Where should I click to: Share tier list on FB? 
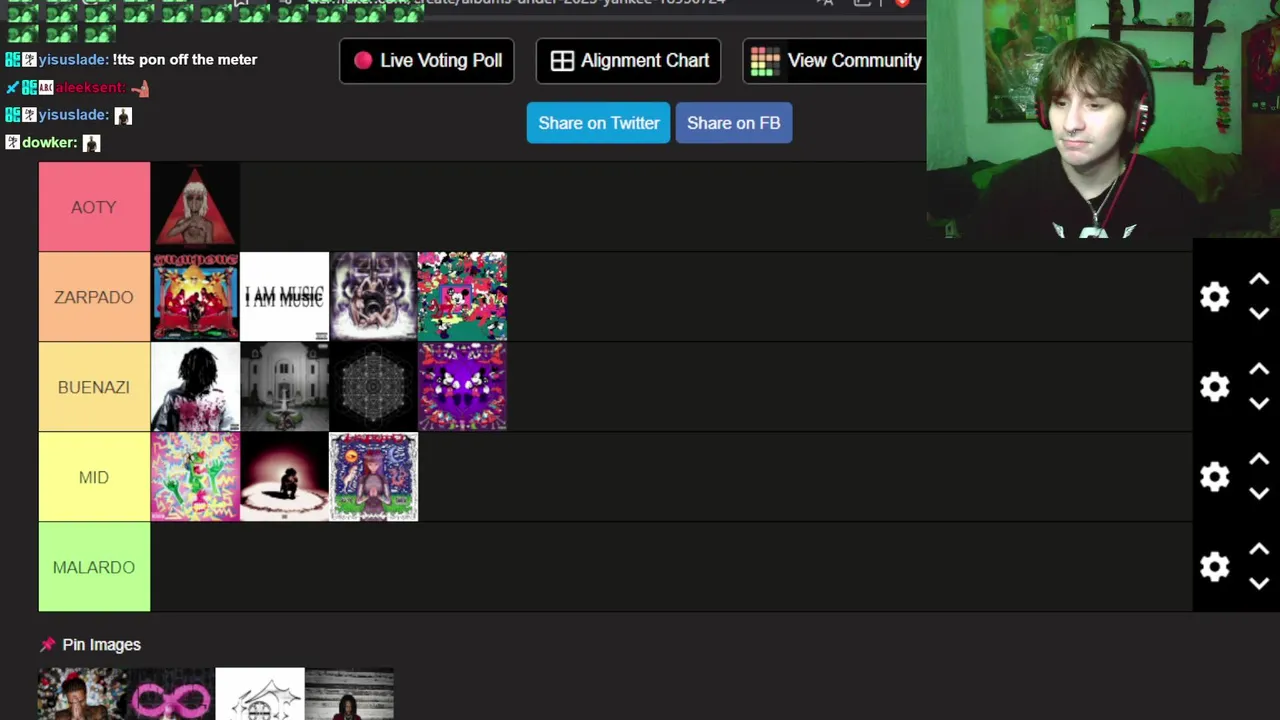(733, 123)
